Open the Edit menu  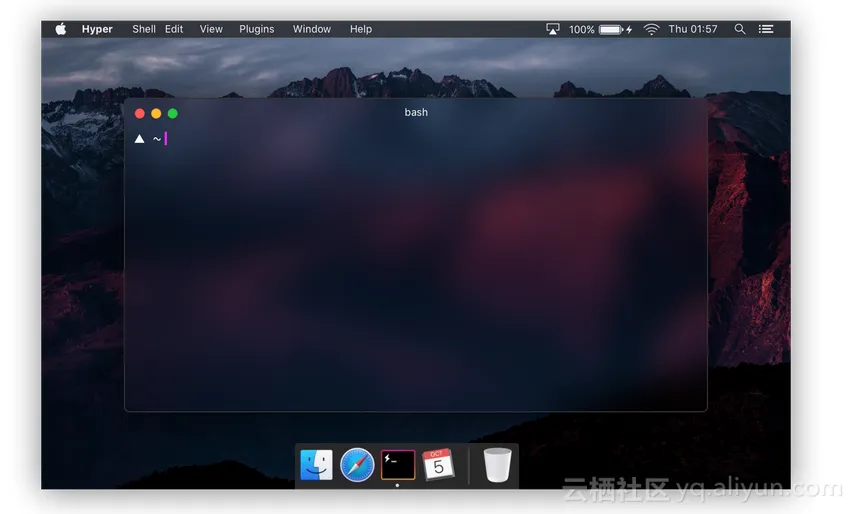click(174, 29)
